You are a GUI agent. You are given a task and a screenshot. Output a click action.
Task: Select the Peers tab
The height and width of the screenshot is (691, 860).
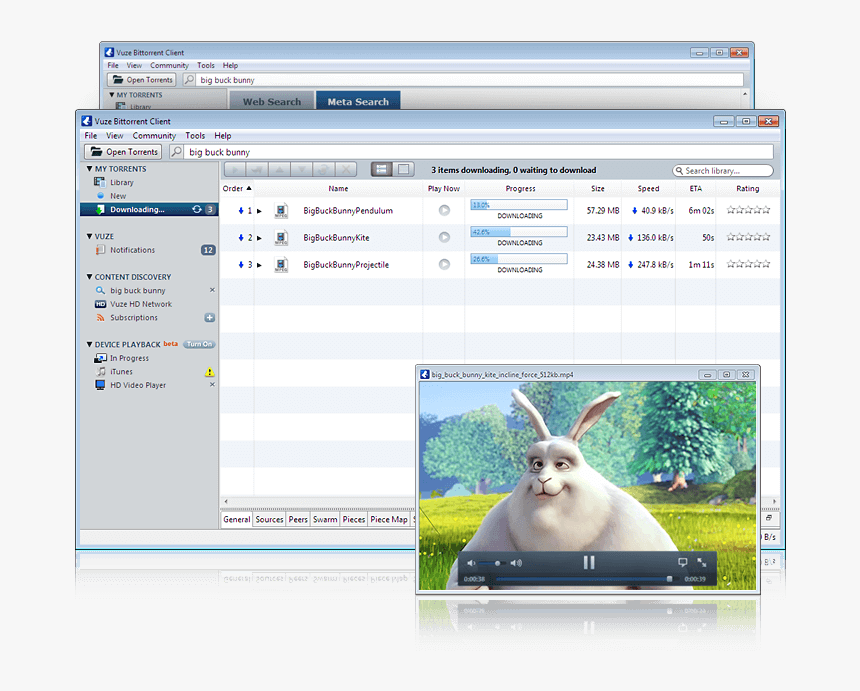pos(298,519)
